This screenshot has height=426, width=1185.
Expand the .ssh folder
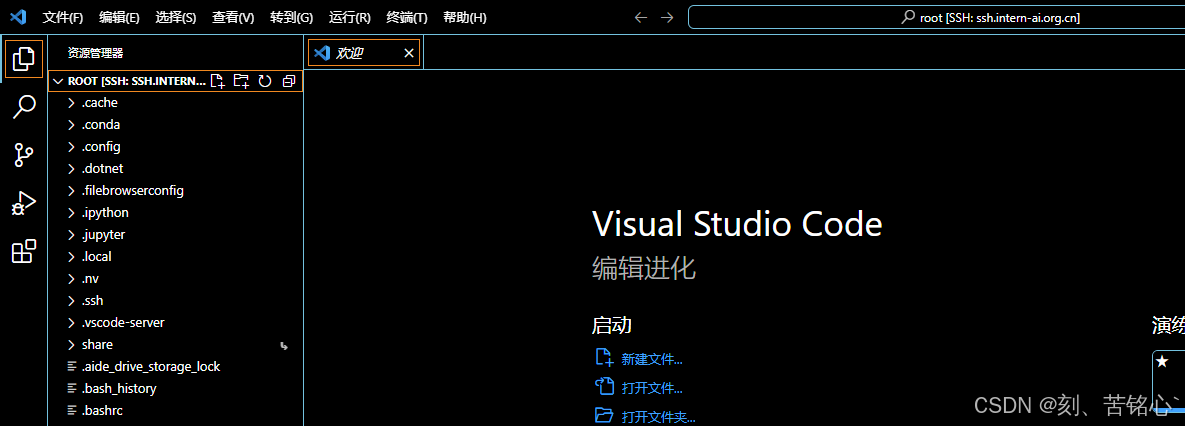coord(175,301)
